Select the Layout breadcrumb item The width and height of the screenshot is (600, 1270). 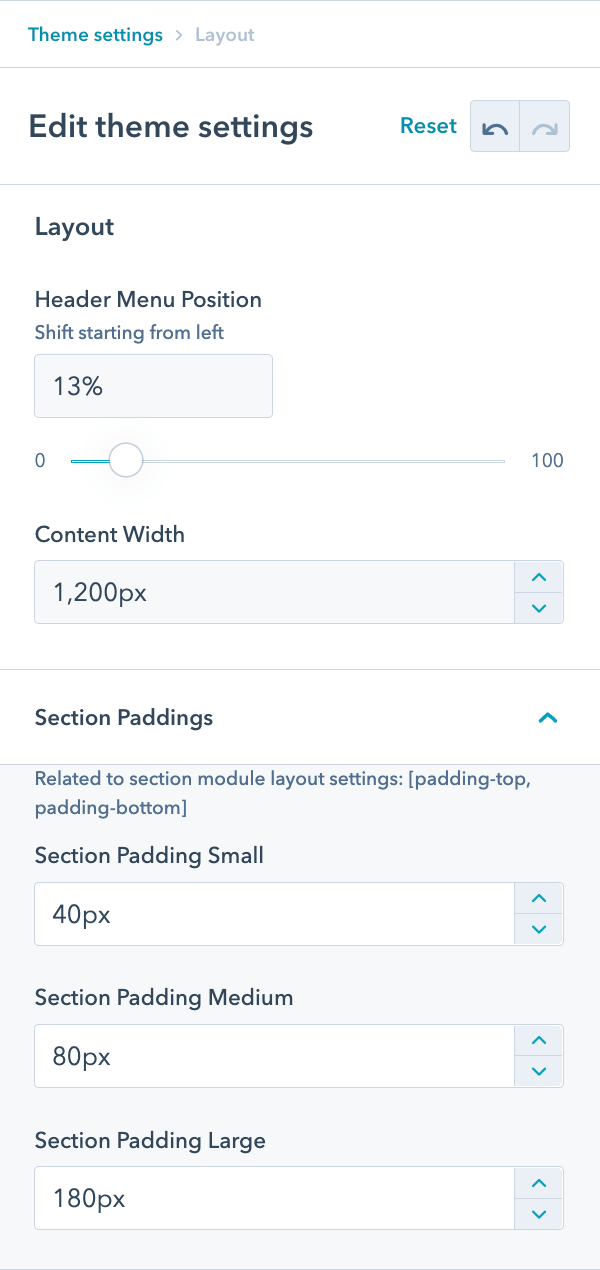coord(224,34)
